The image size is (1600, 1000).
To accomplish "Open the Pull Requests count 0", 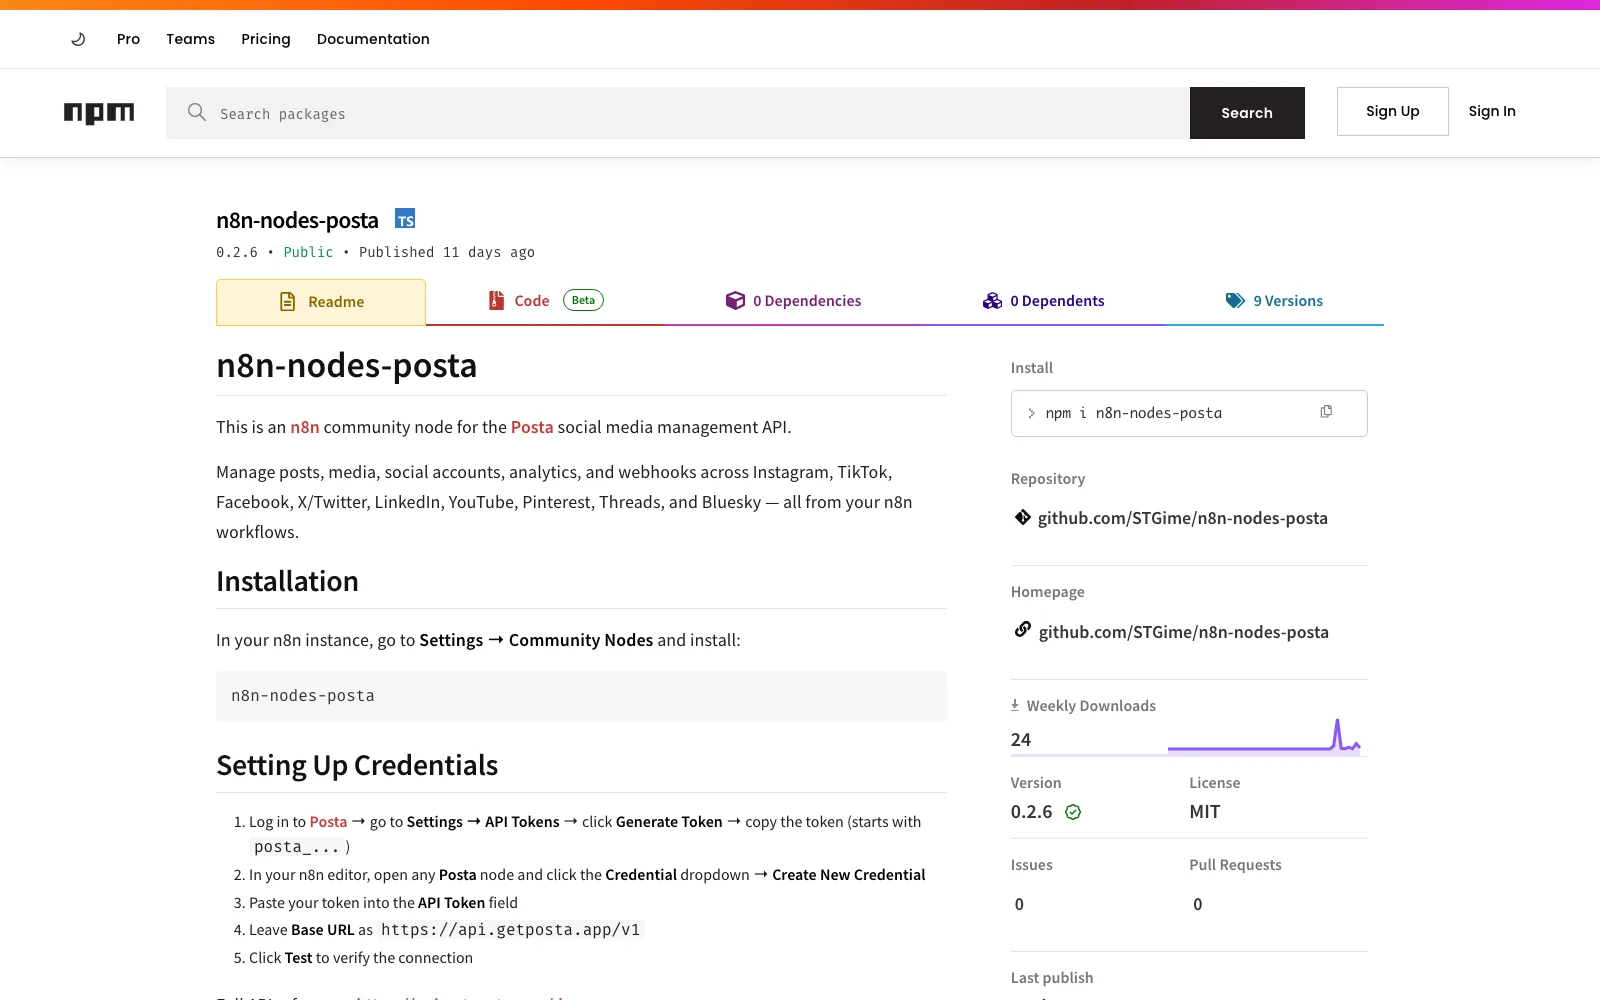I will 1198,904.
